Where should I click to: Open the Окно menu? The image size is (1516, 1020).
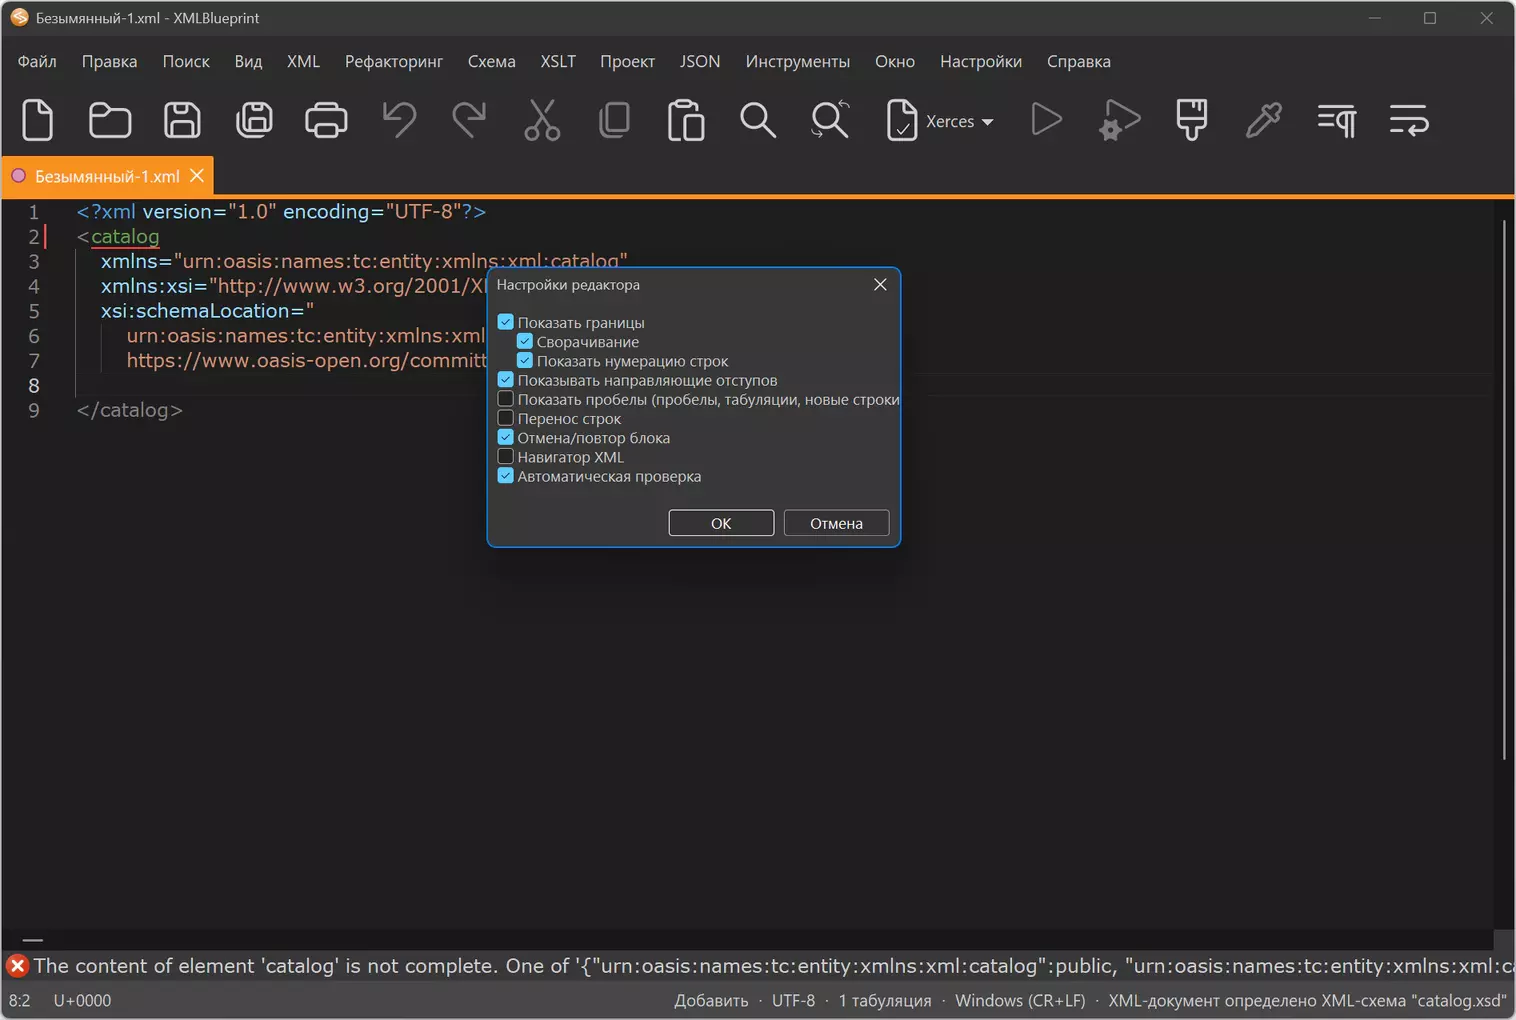pos(895,61)
